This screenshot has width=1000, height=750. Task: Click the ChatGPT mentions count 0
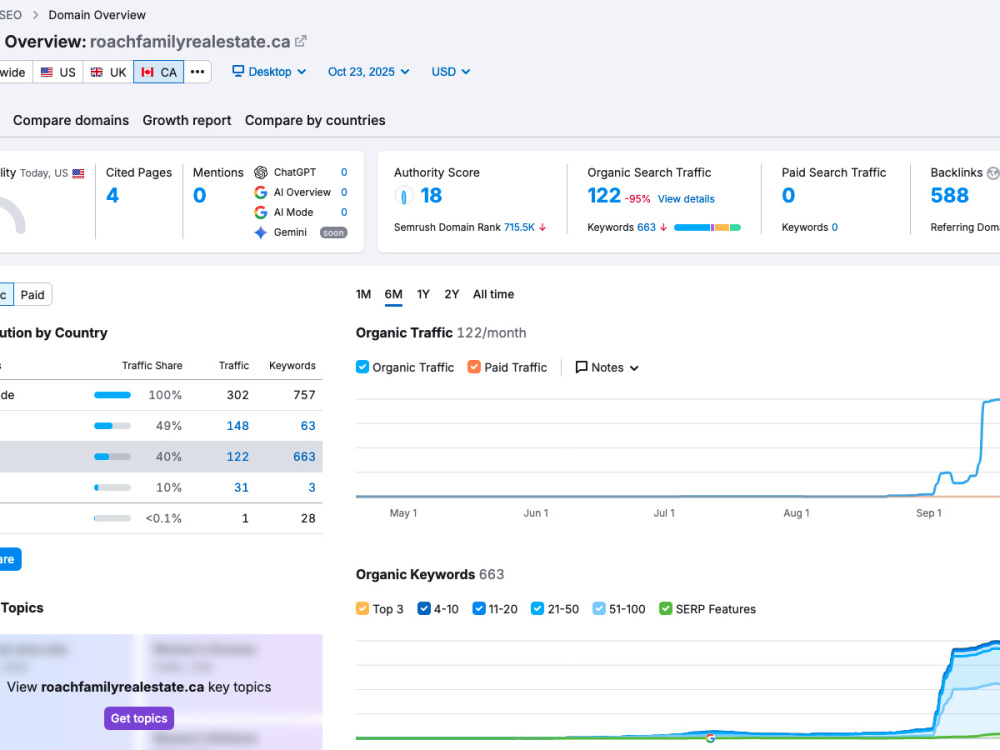pyautogui.click(x=344, y=172)
